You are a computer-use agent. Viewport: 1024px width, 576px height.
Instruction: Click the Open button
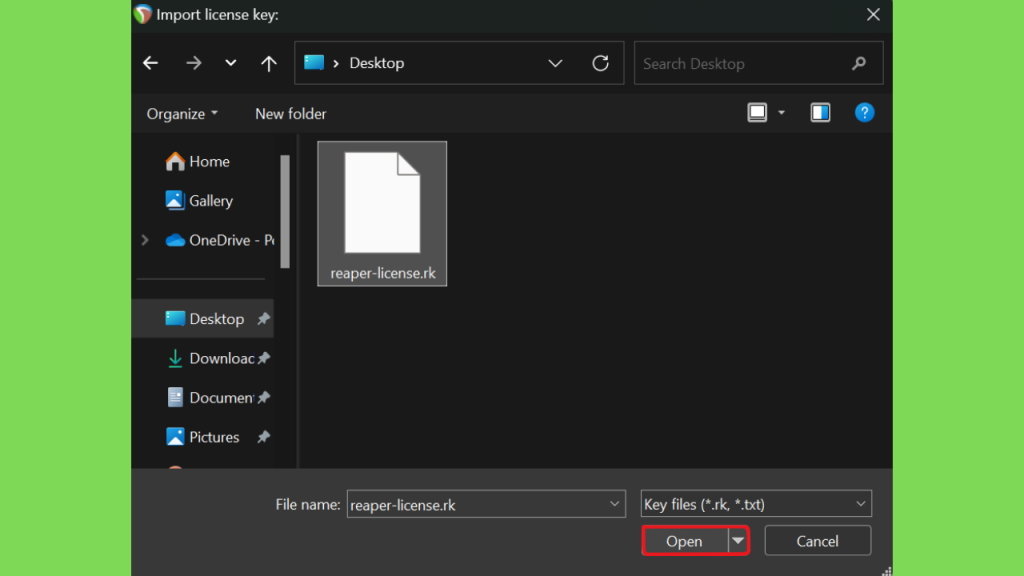[684, 541]
